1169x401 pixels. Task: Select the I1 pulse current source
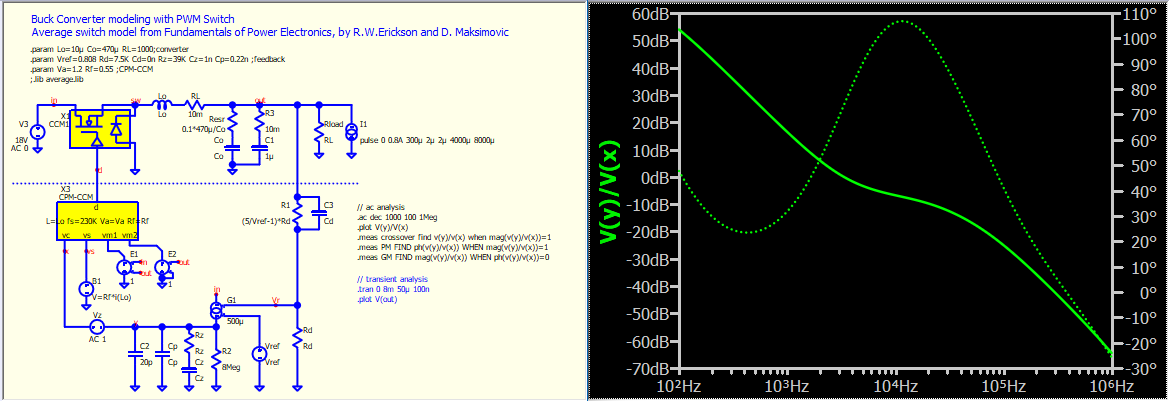click(351, 133)
